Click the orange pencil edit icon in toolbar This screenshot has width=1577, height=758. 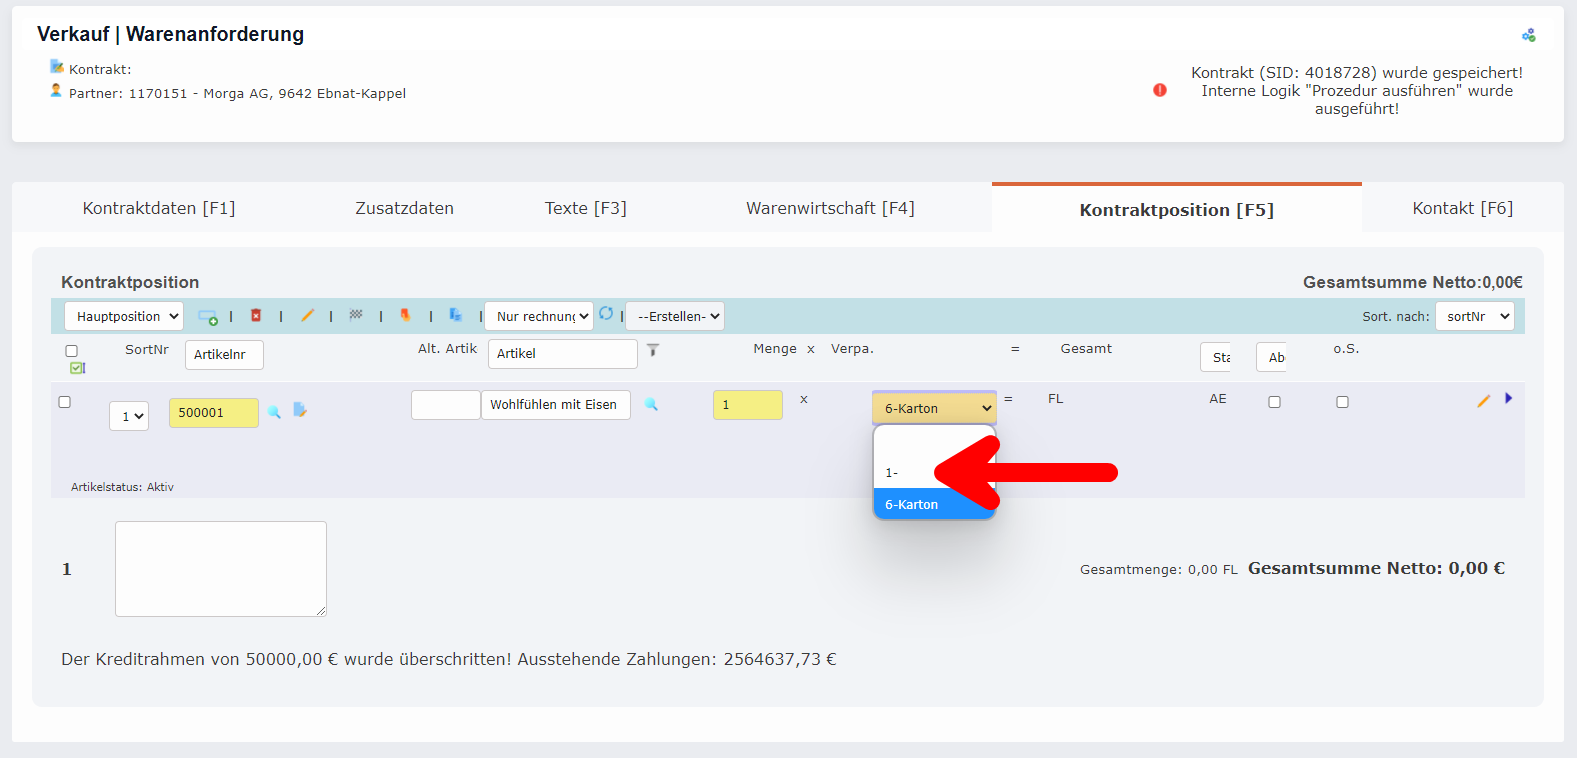point(308,315)
